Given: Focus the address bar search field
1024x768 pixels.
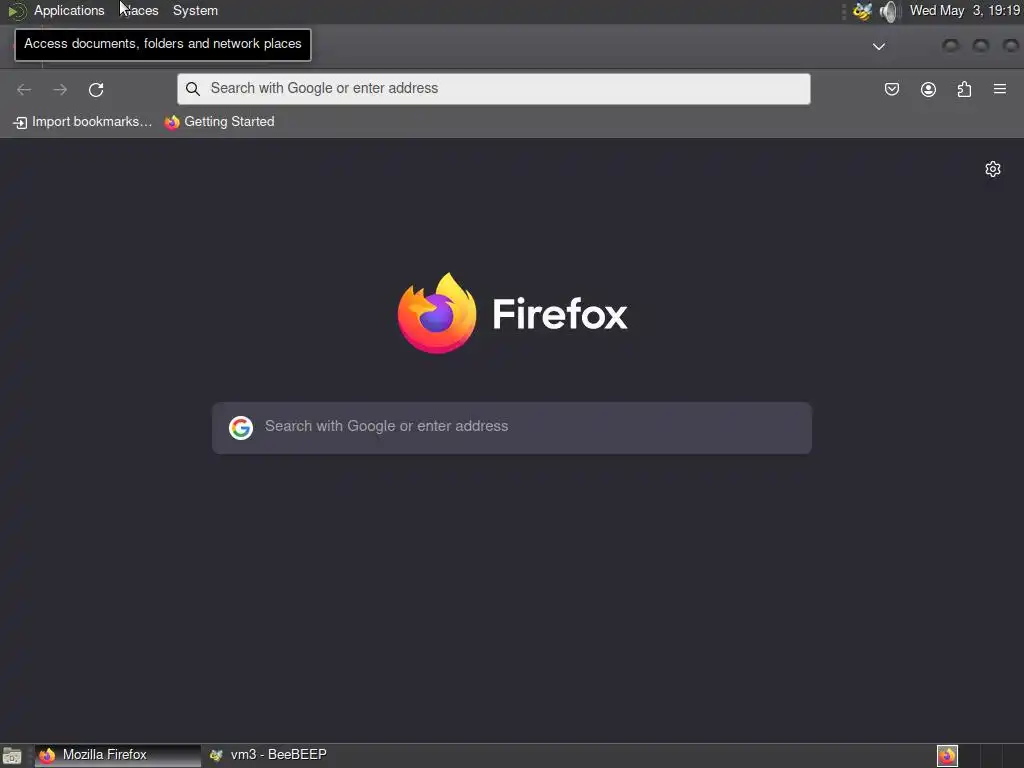Looking at the screenshot, I should point(494,89).
